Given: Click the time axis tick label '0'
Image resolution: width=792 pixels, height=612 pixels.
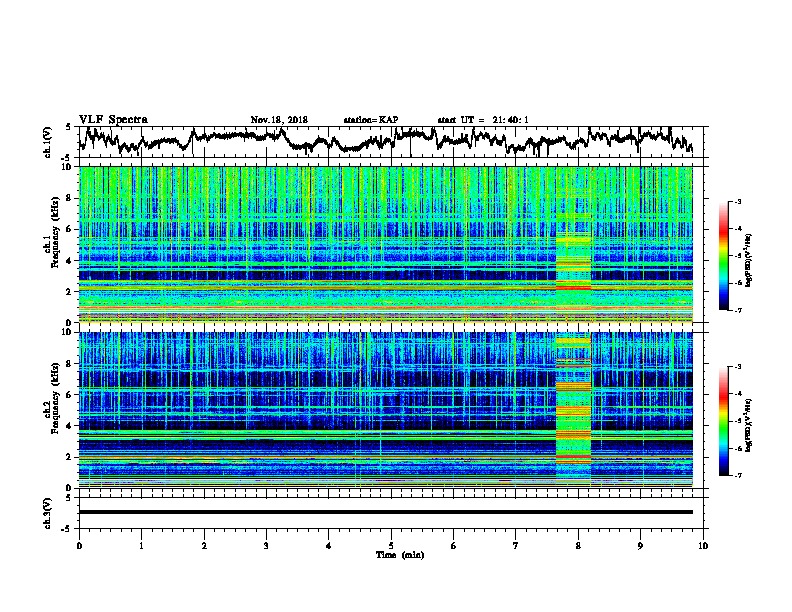Looking at the screenshot, I should 79,546.
